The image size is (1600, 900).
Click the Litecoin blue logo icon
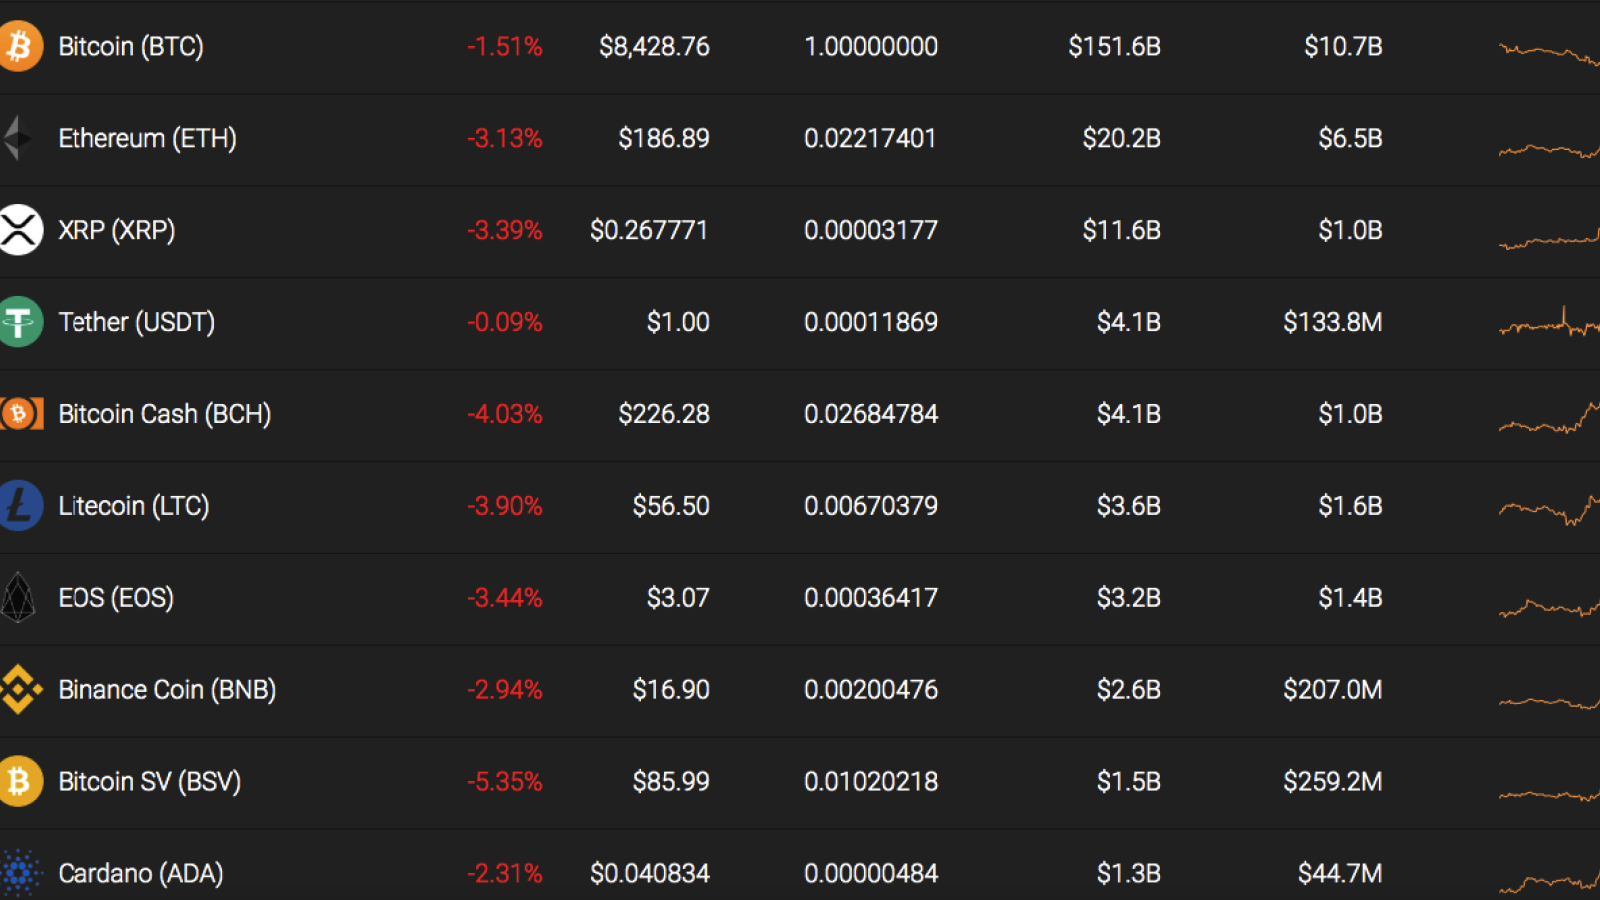click(x=19, y=506)
